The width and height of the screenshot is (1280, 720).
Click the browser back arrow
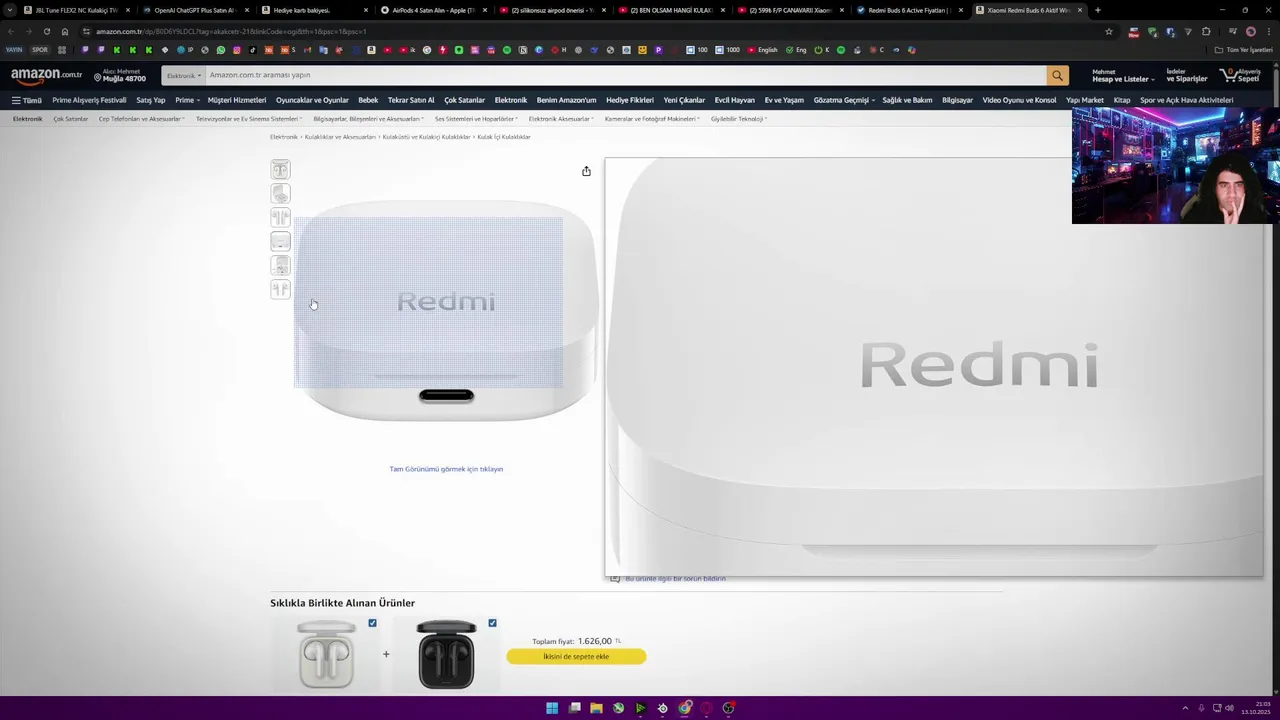pos(9,31)
